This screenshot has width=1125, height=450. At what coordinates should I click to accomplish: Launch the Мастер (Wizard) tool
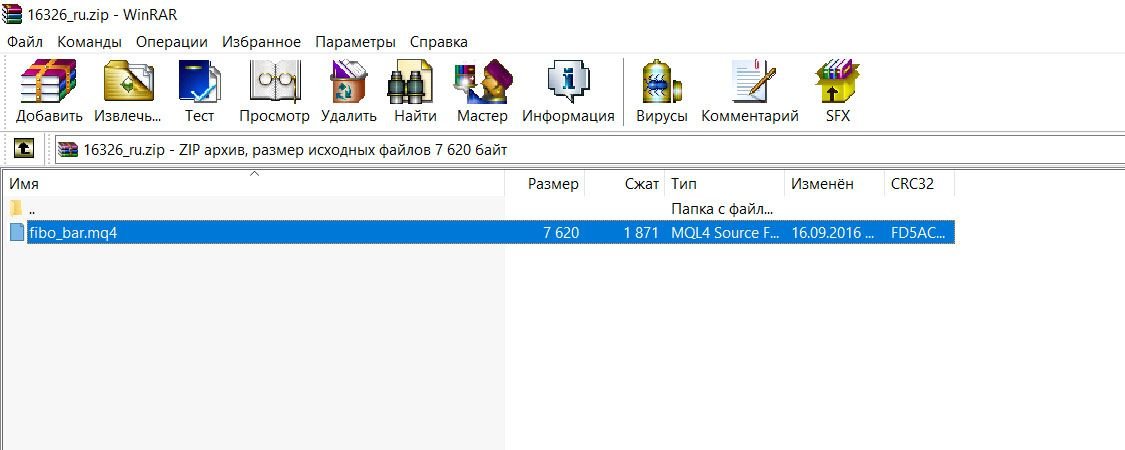[x=481, y=91]
